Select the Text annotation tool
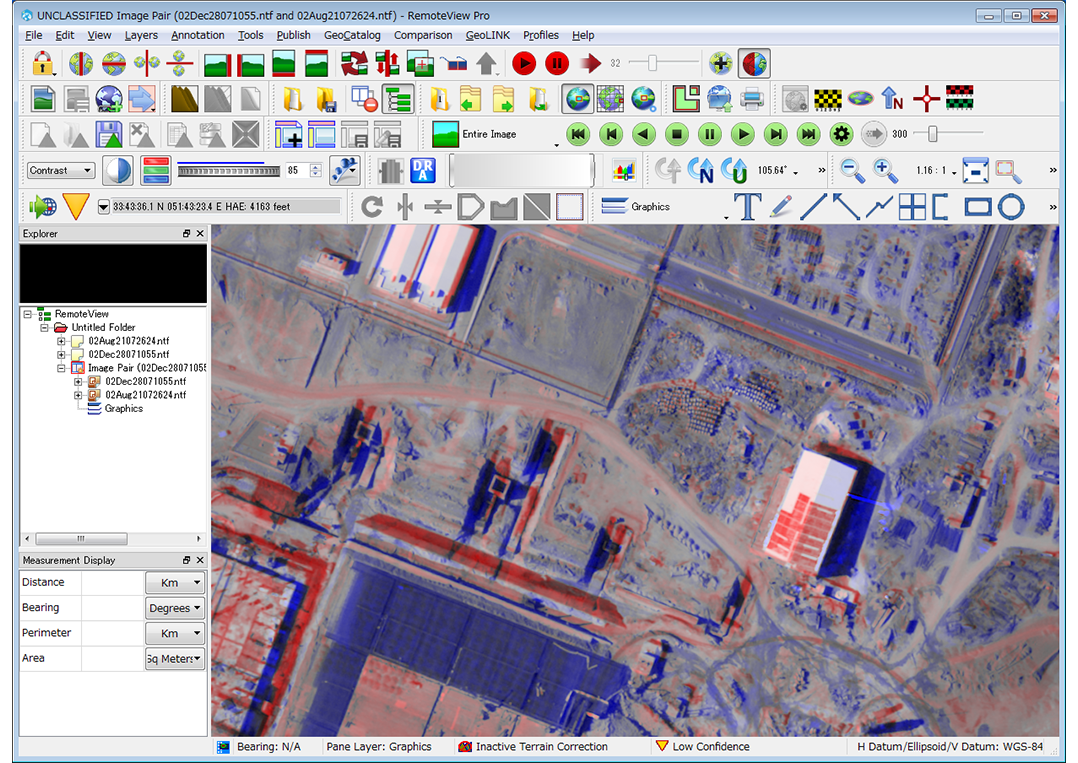Viewport: 1078px width, 763px height. [x=748, y=207]
